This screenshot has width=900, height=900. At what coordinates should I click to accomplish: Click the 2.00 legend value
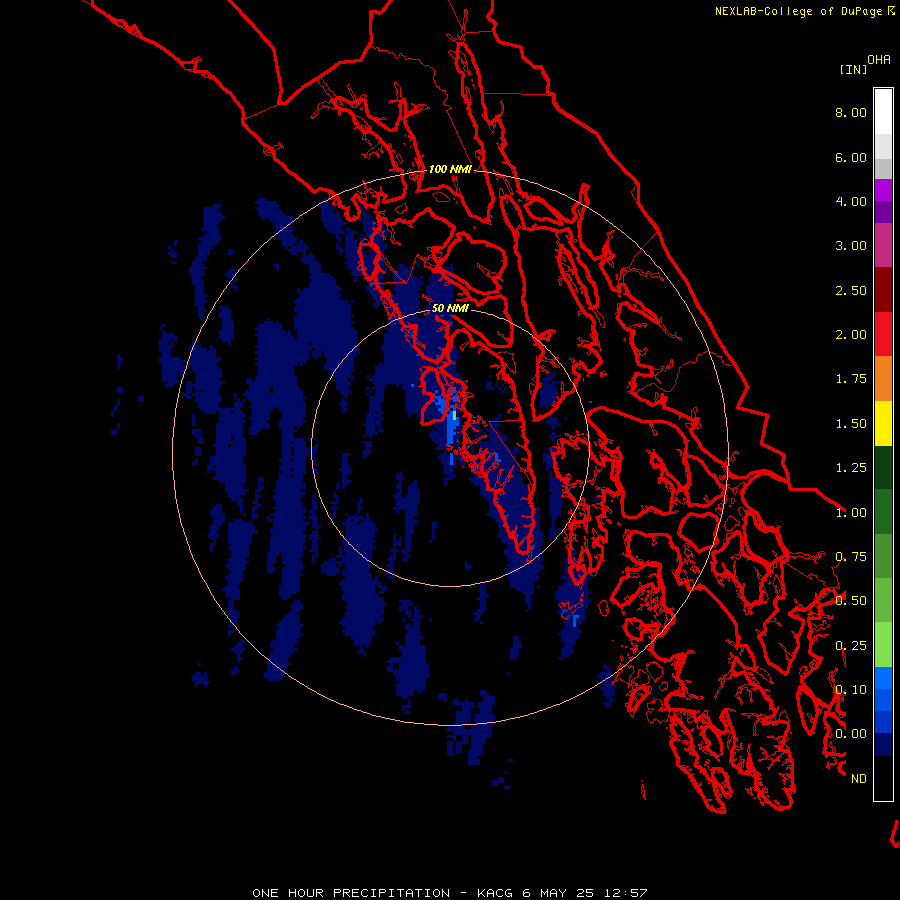851,335
